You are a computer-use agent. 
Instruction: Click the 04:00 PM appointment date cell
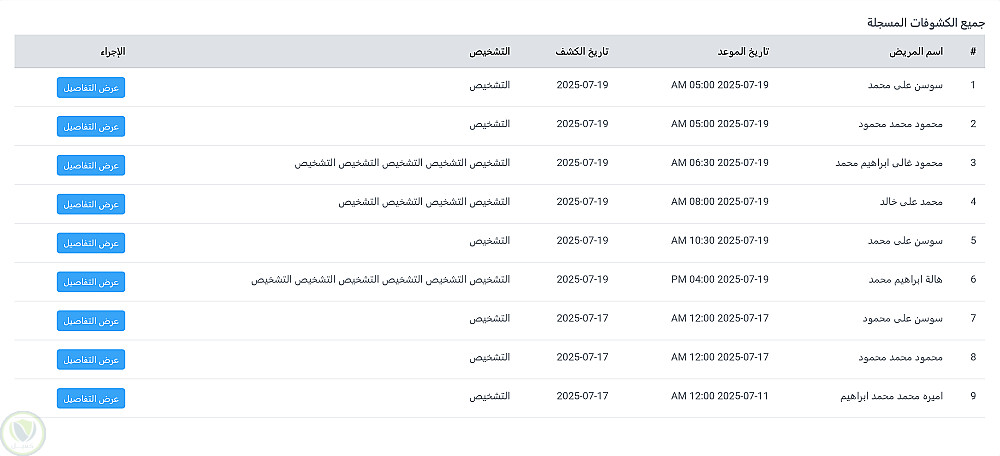(x=719, y=282)
